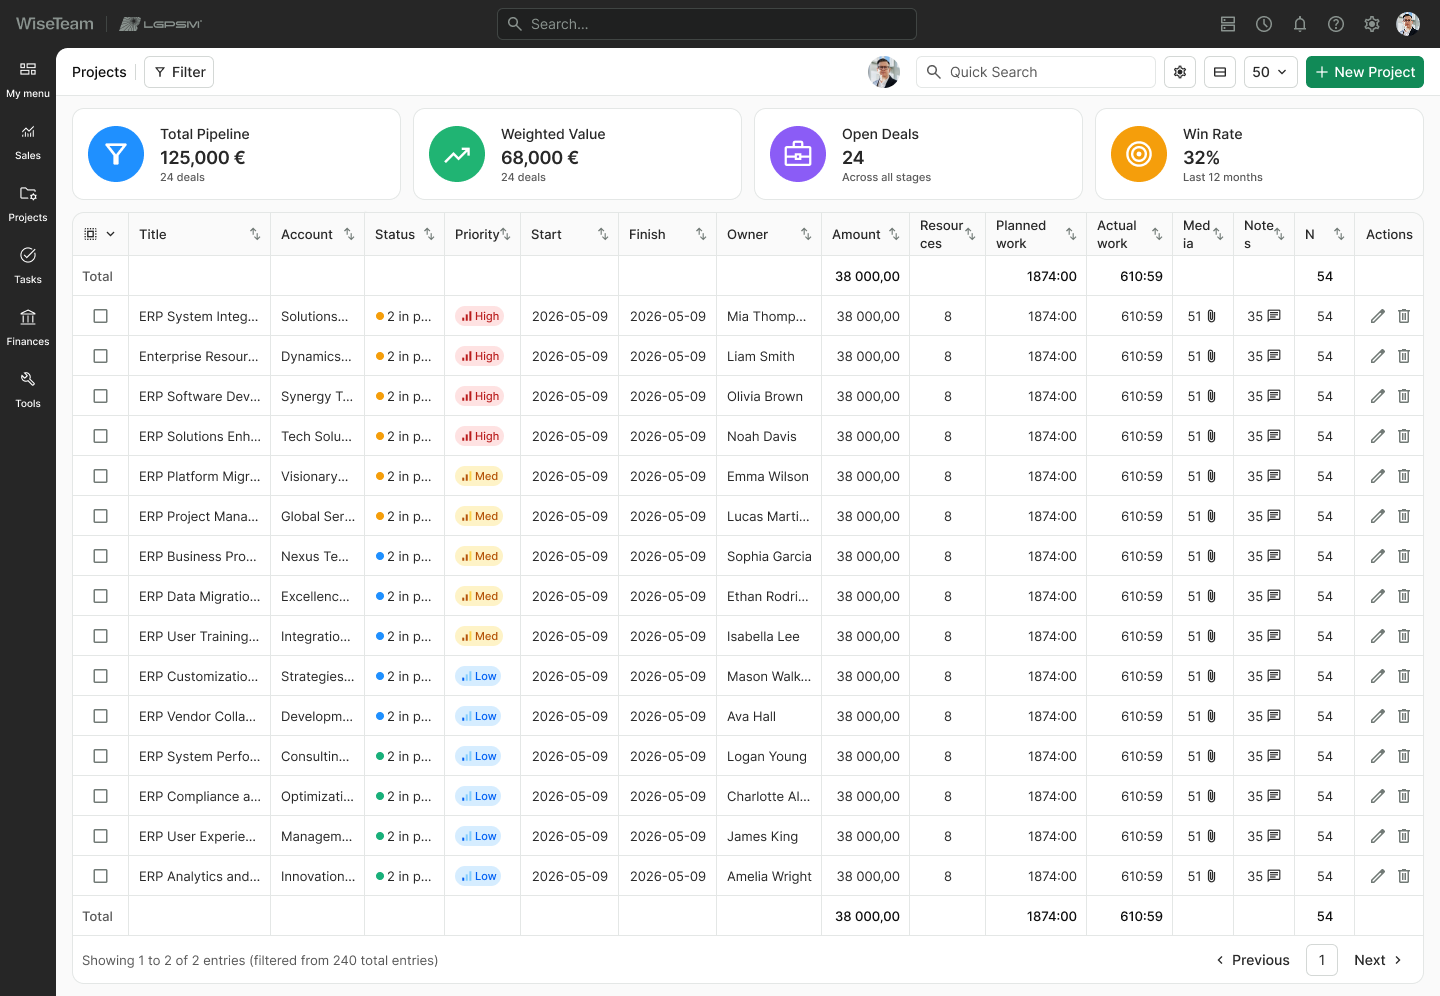Viewport: 1440px width, 996px height.
Task: Select checkbox for ERP System Integ... row
Action: click(x=100, y=316)
